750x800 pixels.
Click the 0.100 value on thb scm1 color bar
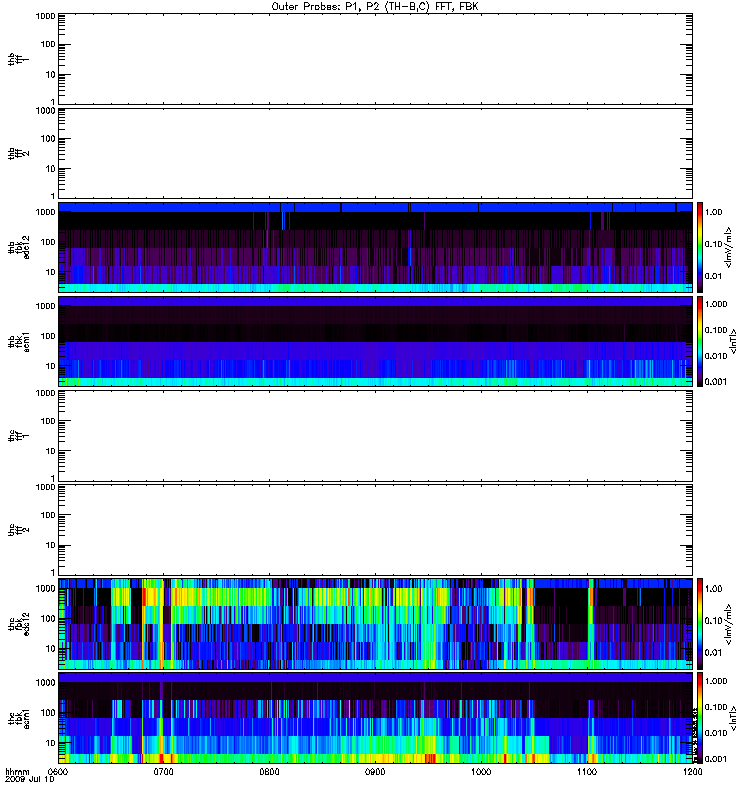coord(716,330)
